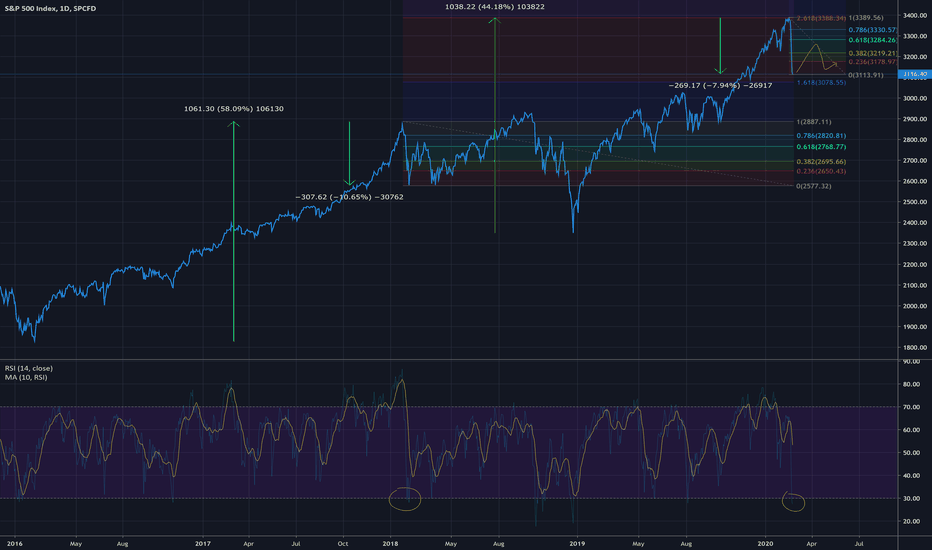Image resolution: width=932 pixels, height=550 pixels.
Task: Click 3400.00 on the price axis
Action: click(x=915, y=15)
